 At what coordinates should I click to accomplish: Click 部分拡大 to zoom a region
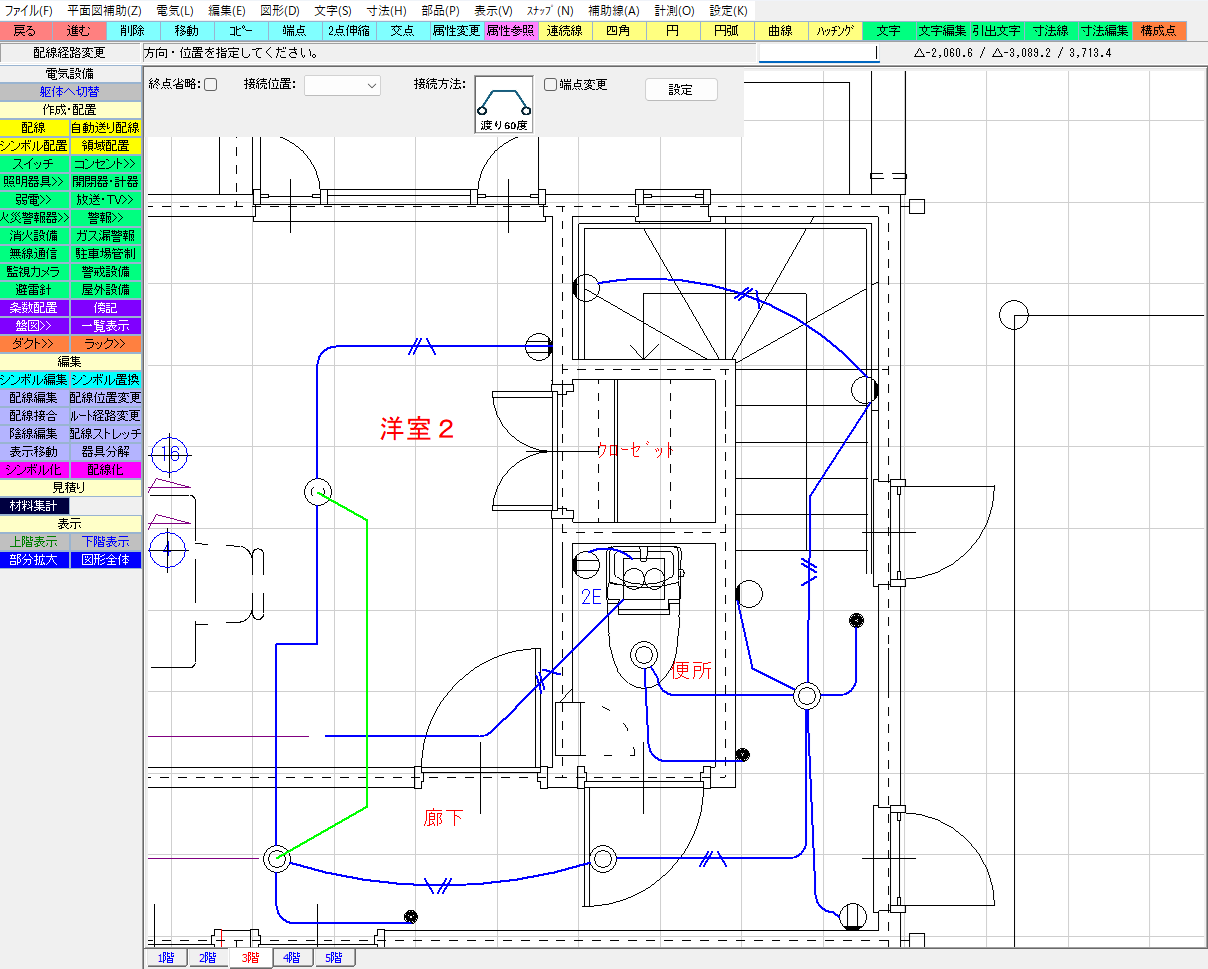point(35,560)
